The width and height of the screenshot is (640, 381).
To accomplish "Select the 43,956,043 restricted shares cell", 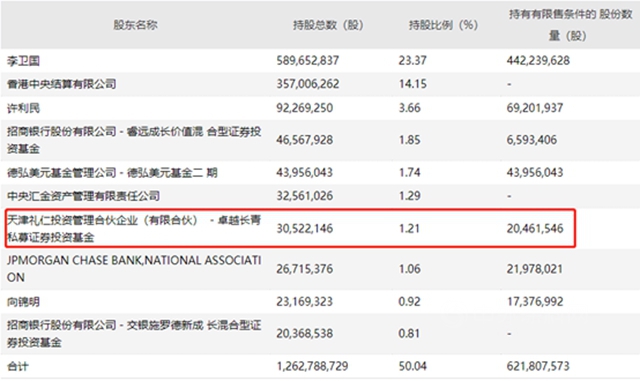I will (x=535, y=172).
